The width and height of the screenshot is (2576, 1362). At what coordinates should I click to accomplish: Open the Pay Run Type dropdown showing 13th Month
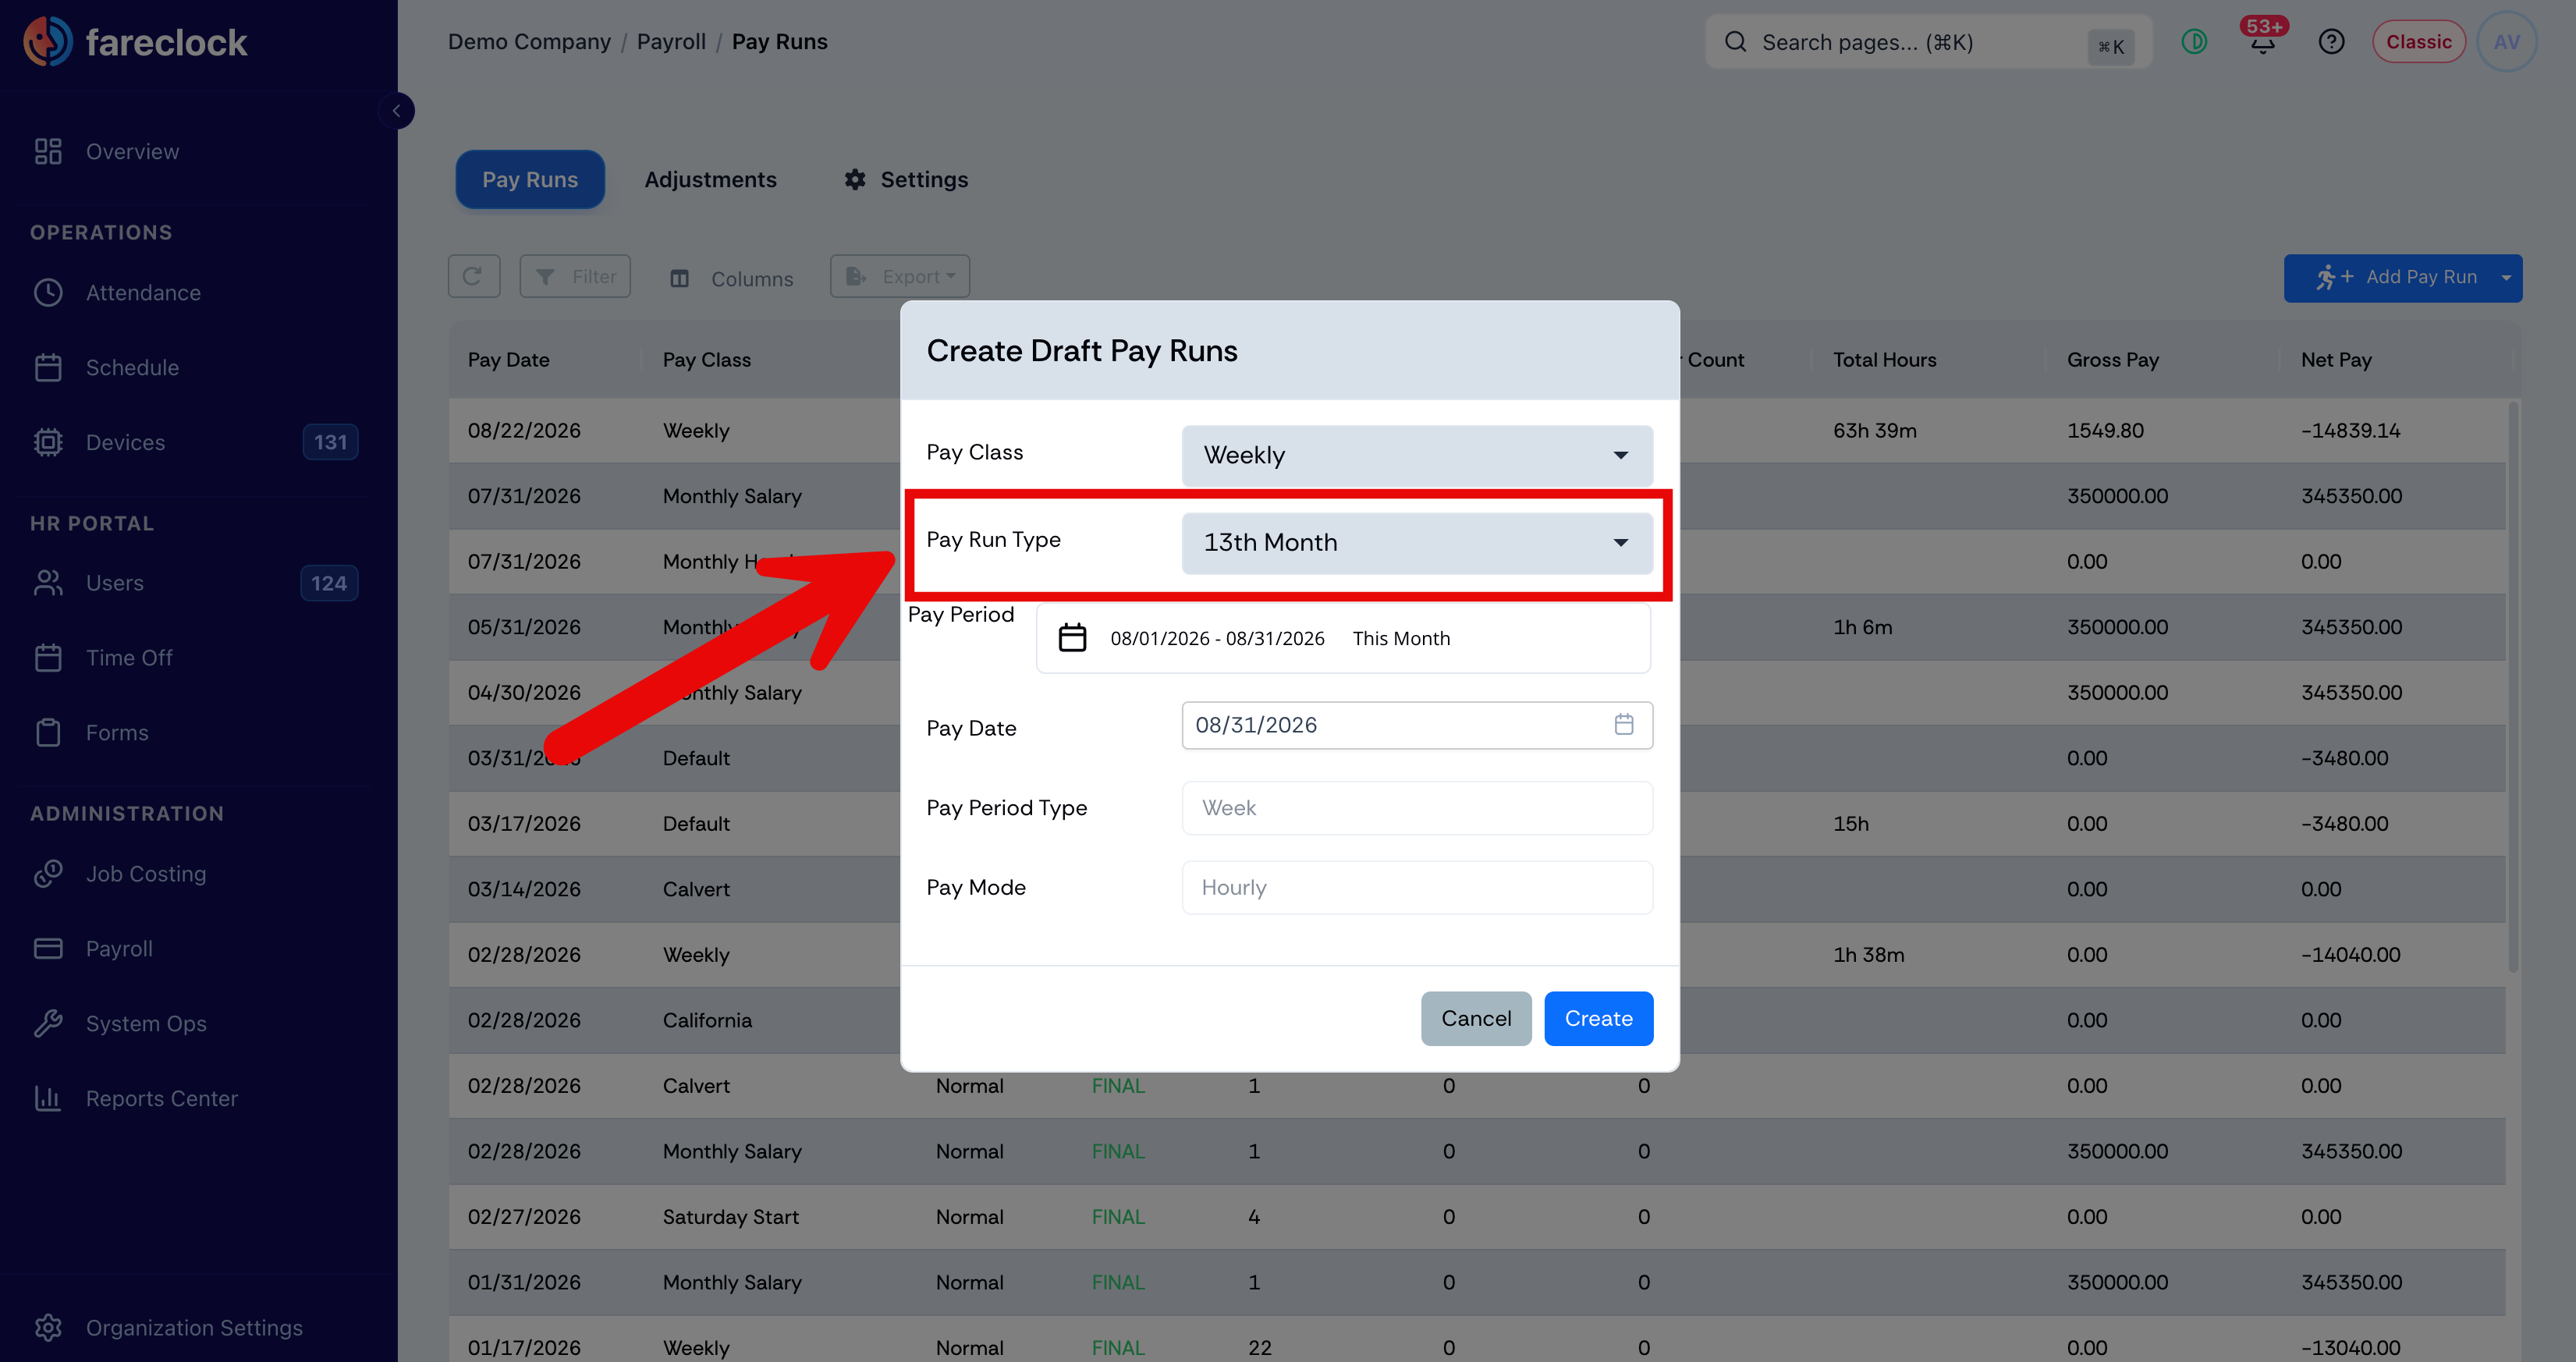point(1416,543)
